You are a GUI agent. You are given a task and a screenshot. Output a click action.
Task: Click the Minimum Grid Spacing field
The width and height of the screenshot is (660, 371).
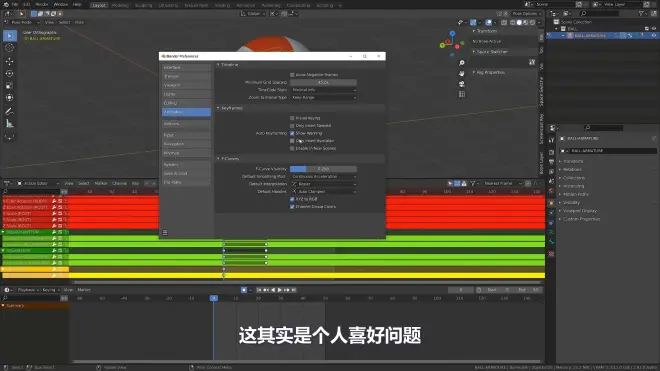[323, 82]
